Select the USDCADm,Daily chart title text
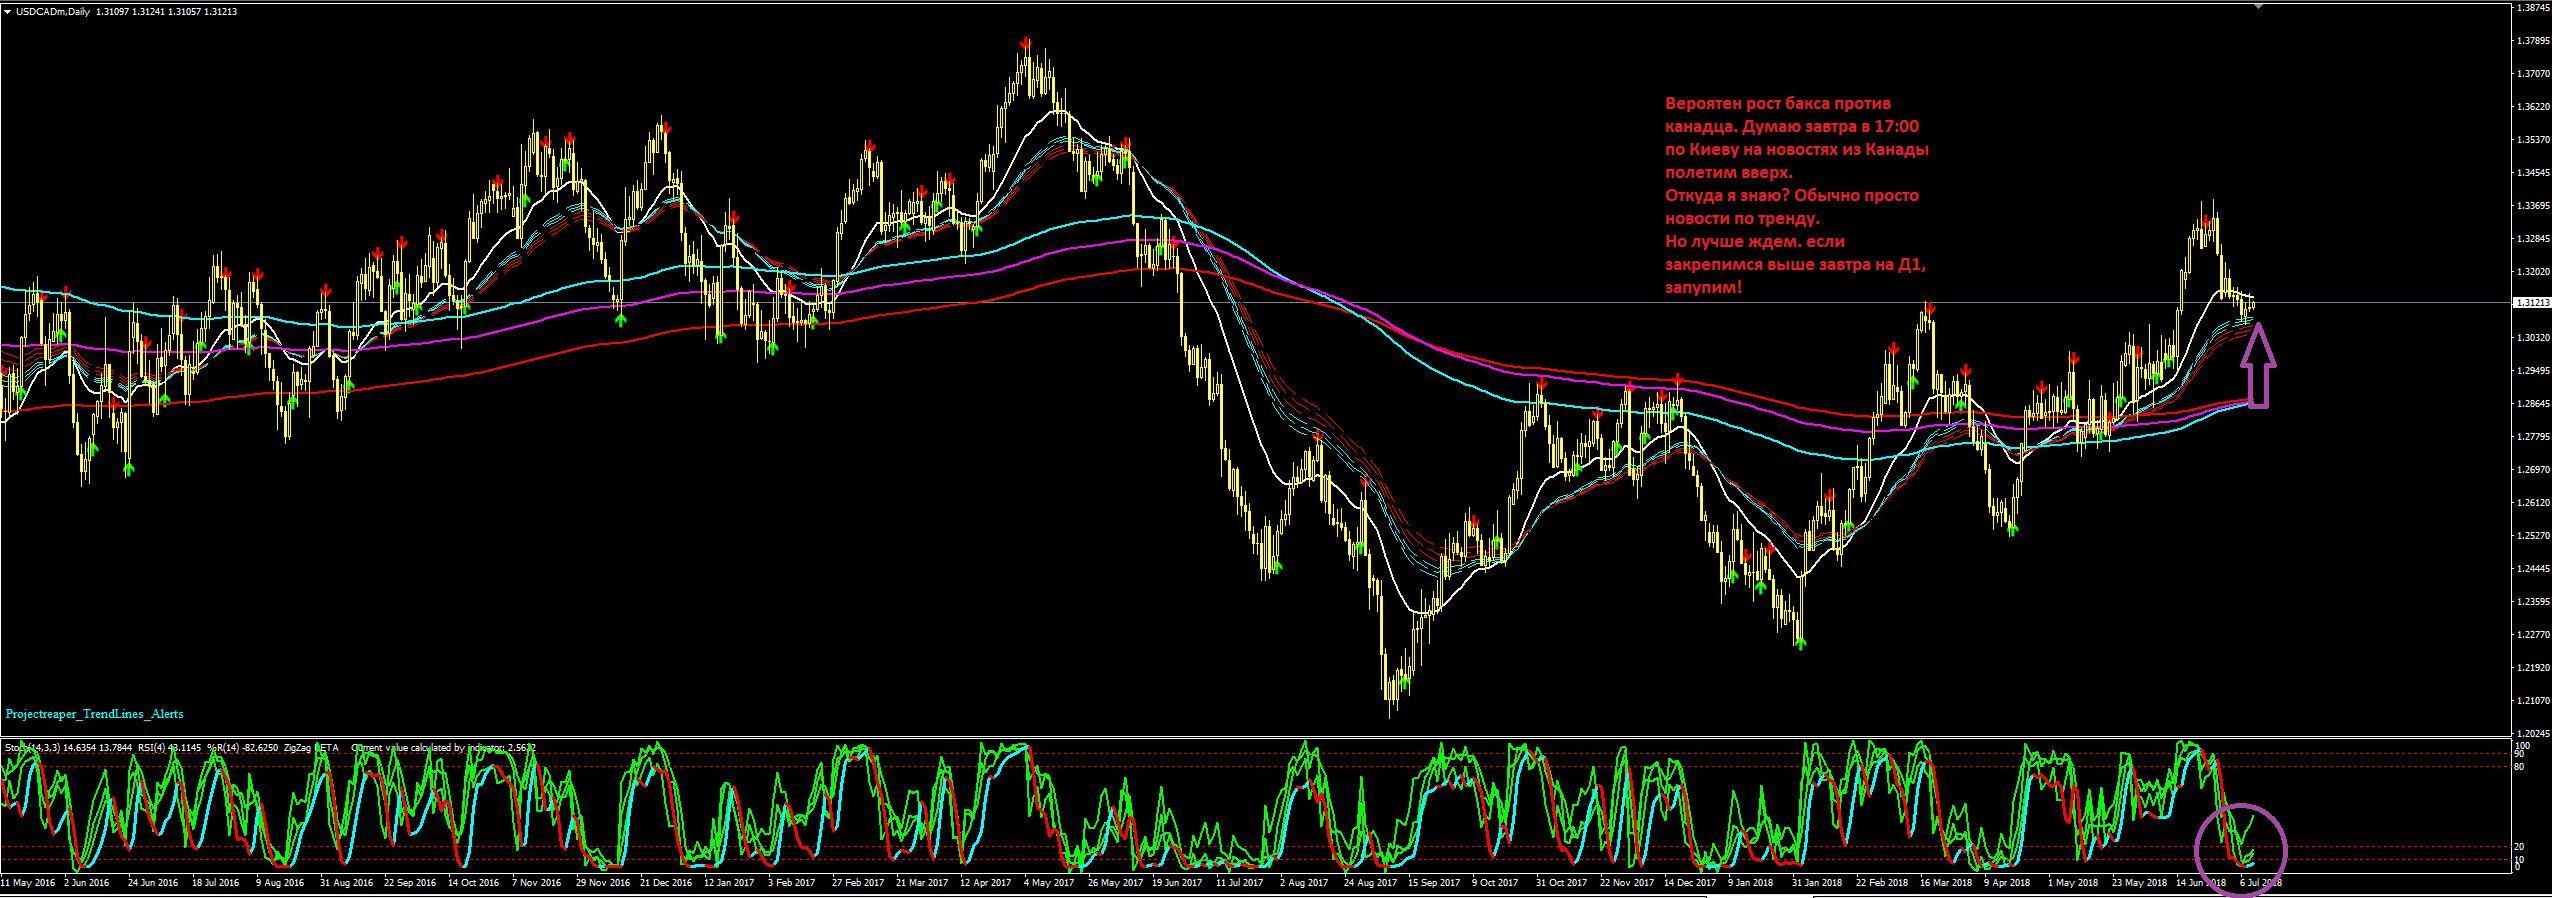The height and width of the screenshot is (898, 2552). tap(52, 11)
